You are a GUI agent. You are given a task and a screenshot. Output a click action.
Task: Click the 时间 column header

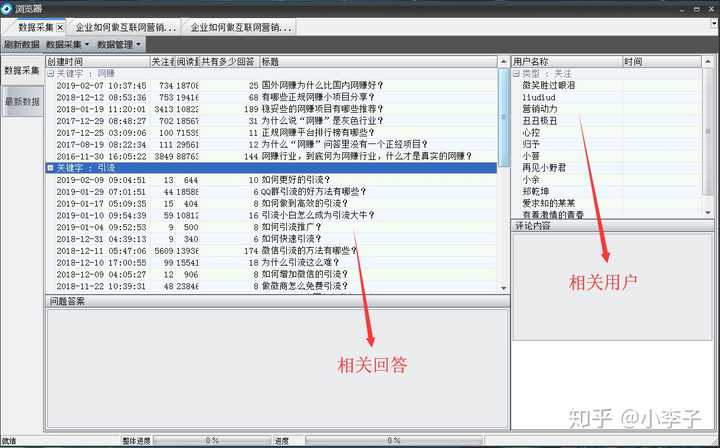coord(662,62)
